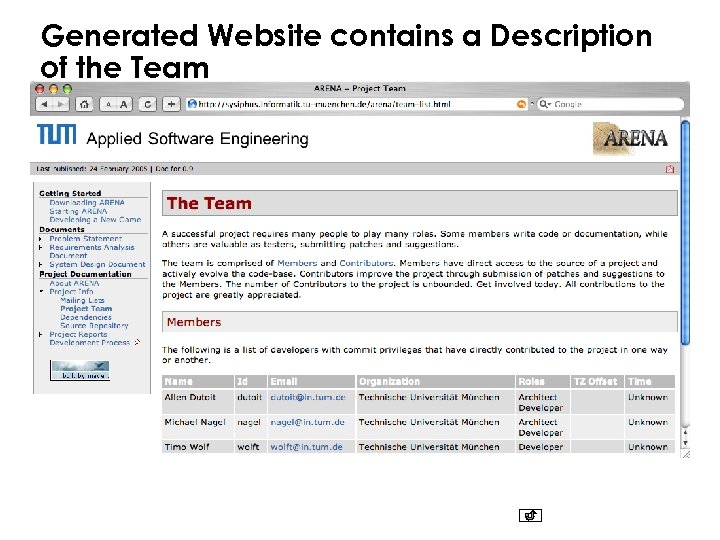Email wolft@in.tum.de
720x540 pixels.
[306, 447]
